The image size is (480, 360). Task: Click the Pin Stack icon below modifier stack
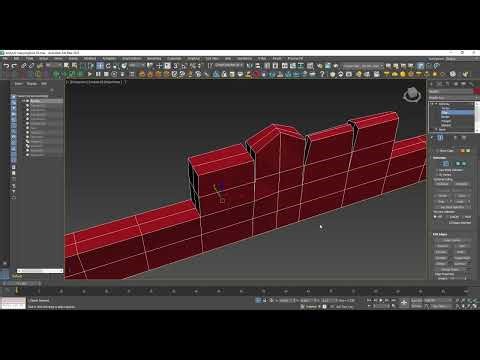pyautogui.click(x=432, y=138)
